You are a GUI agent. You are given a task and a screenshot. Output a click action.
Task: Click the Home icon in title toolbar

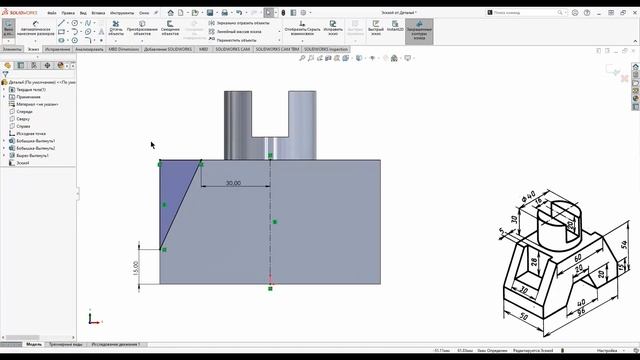pyautogui.click(x=171, y=13)
